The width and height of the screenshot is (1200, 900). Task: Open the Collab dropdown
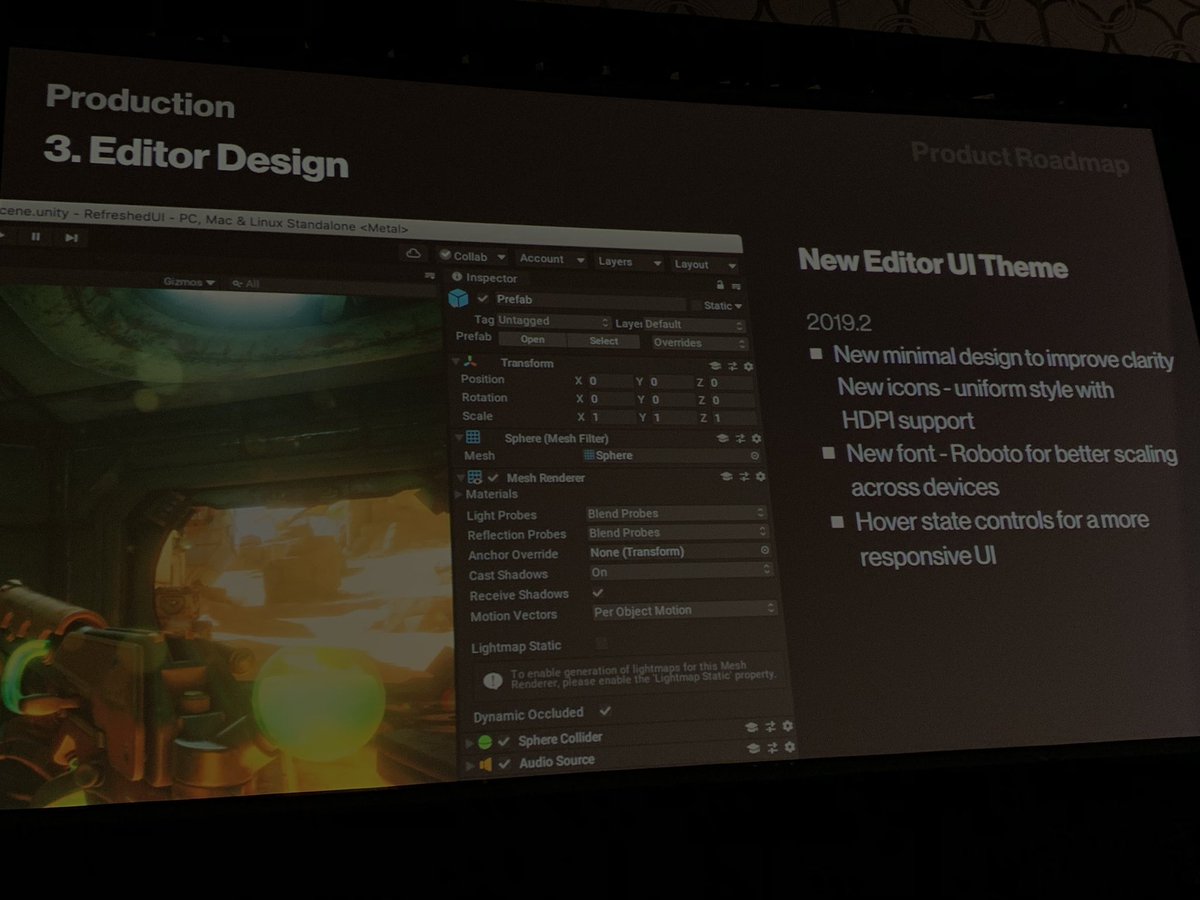pos(473,257)
